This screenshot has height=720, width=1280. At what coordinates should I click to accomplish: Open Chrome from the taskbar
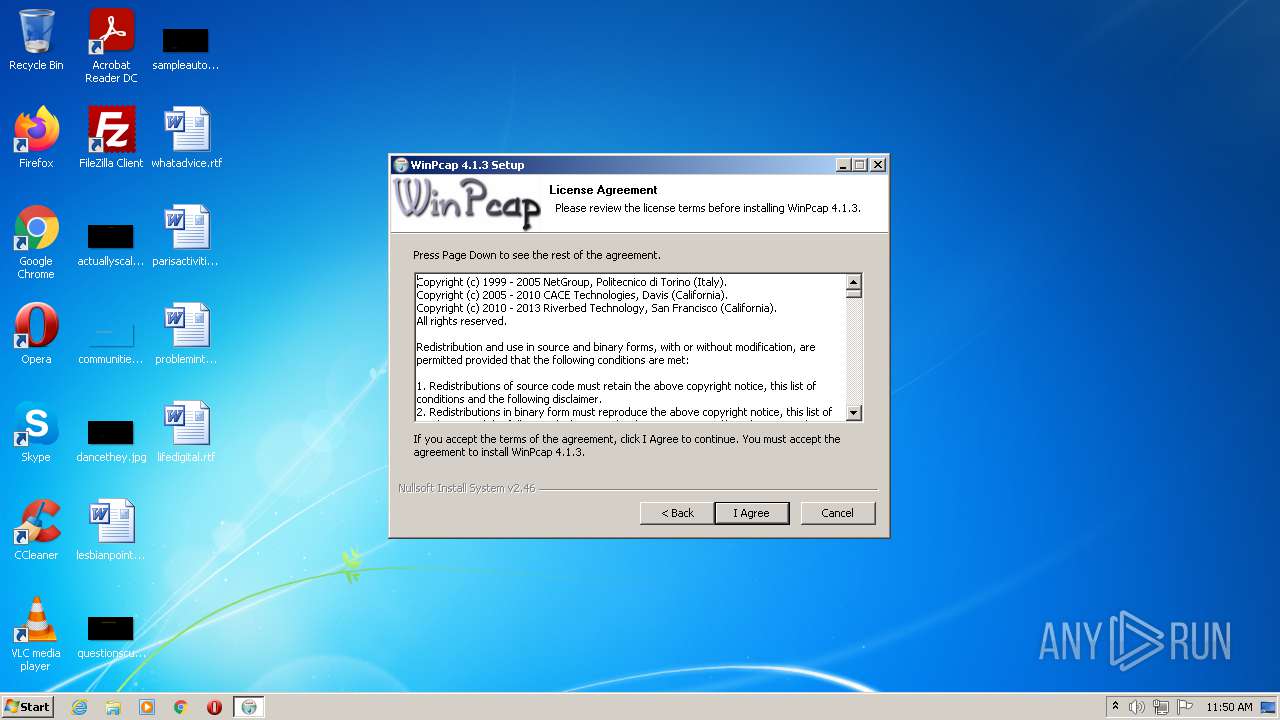181,707
